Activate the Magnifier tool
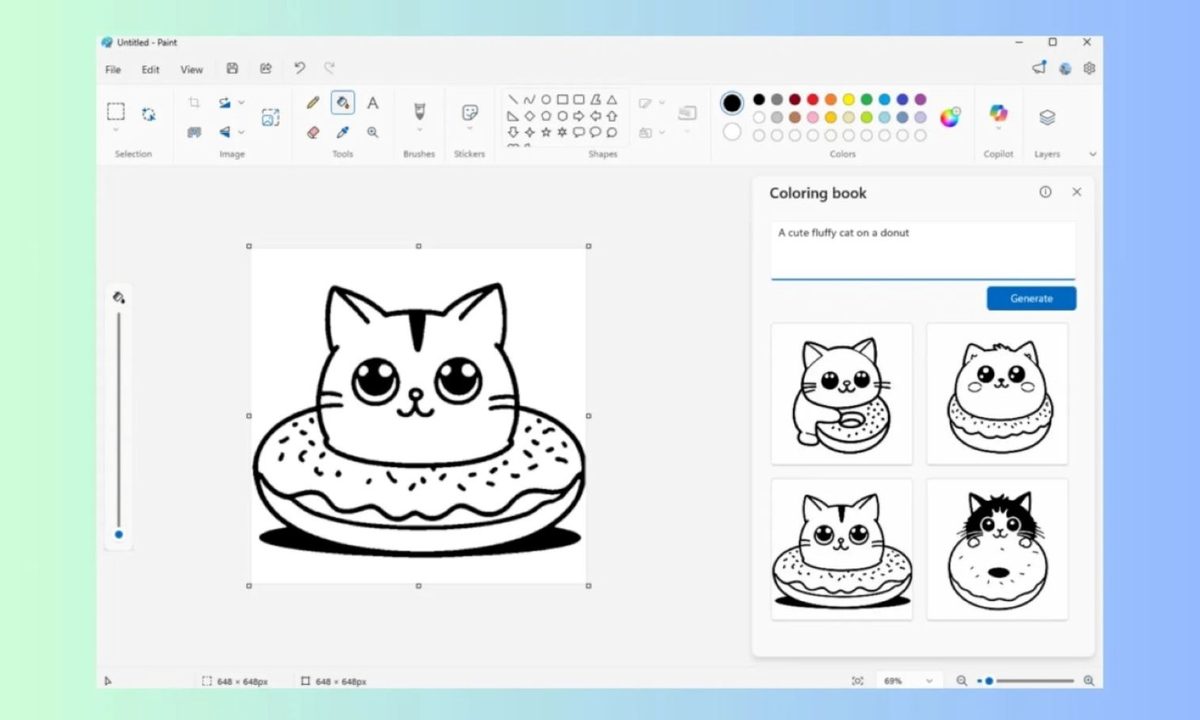Image resolution: width=1200 pixels, height=720 pixels. pos(373,132)
